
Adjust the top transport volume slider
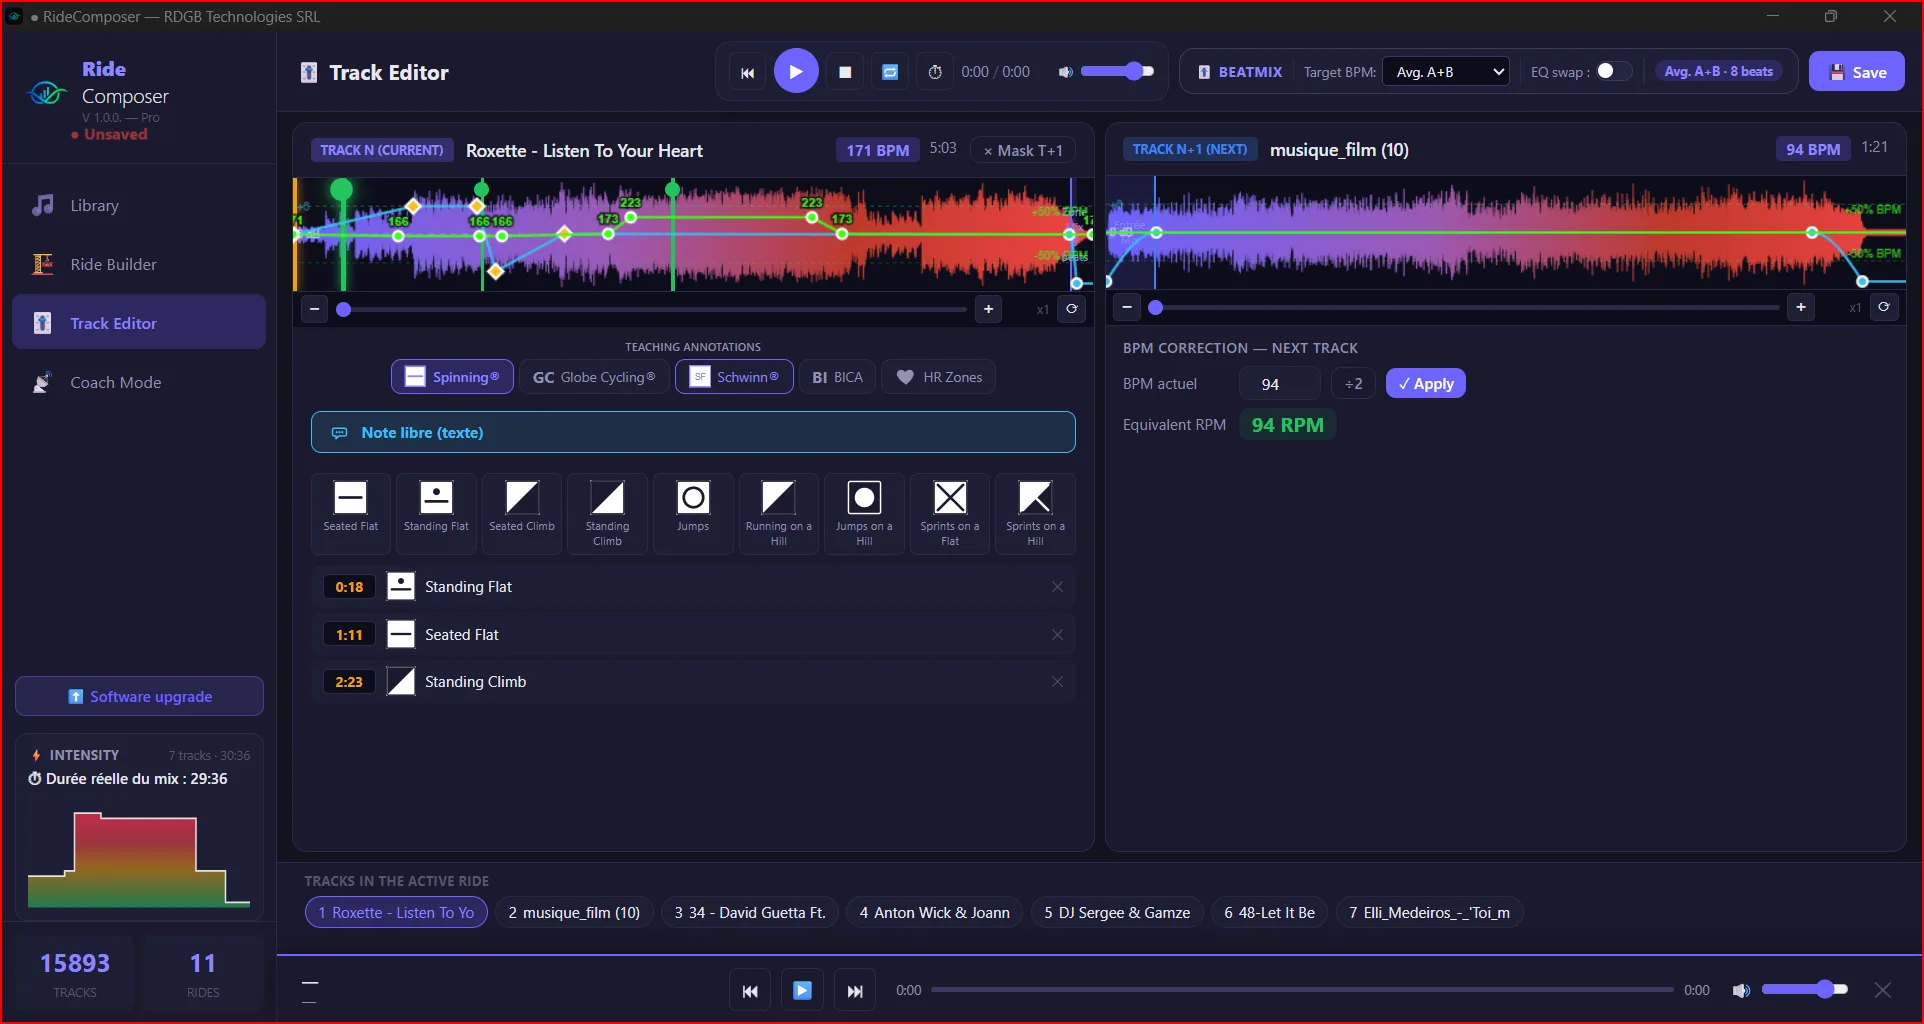[1118, 71]
